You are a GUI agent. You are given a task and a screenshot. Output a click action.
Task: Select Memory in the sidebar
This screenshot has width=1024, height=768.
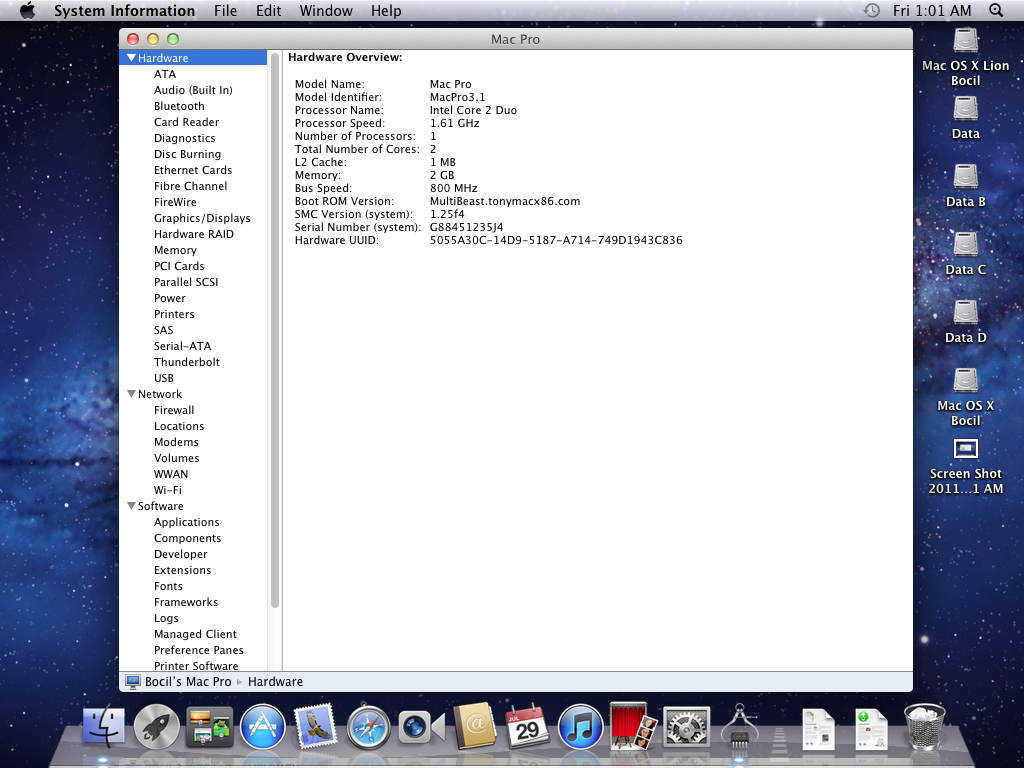(x=175, y=249)
